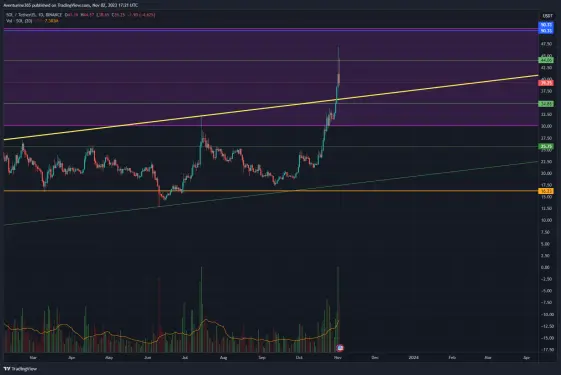Click the 47.50 price axis tick
Viewport: 561px width, 375px height.
tap(546, 44)
